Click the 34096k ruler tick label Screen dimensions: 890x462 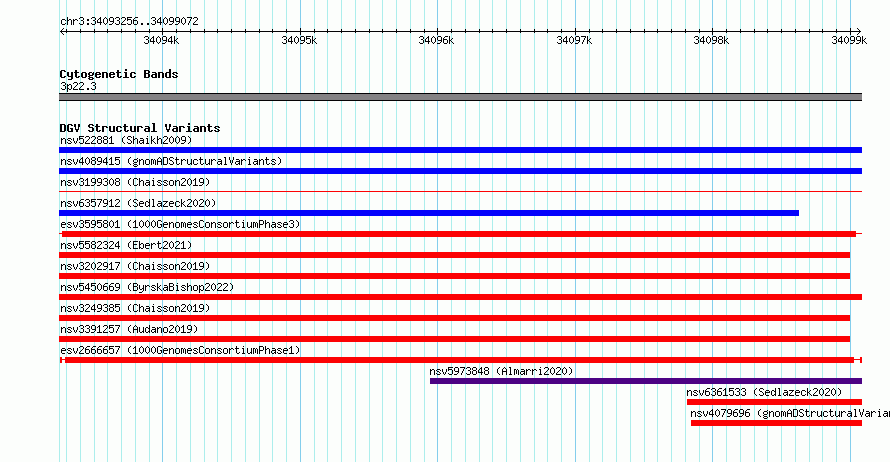point(436,40)
